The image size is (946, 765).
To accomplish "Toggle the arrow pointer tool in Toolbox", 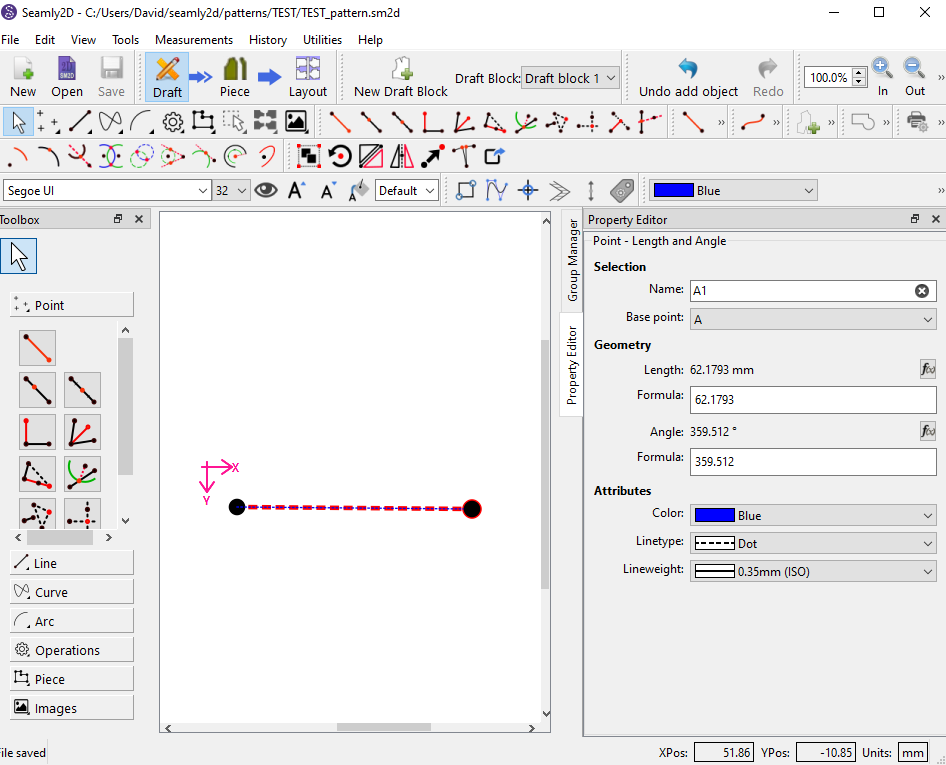I will click(19, 256).
